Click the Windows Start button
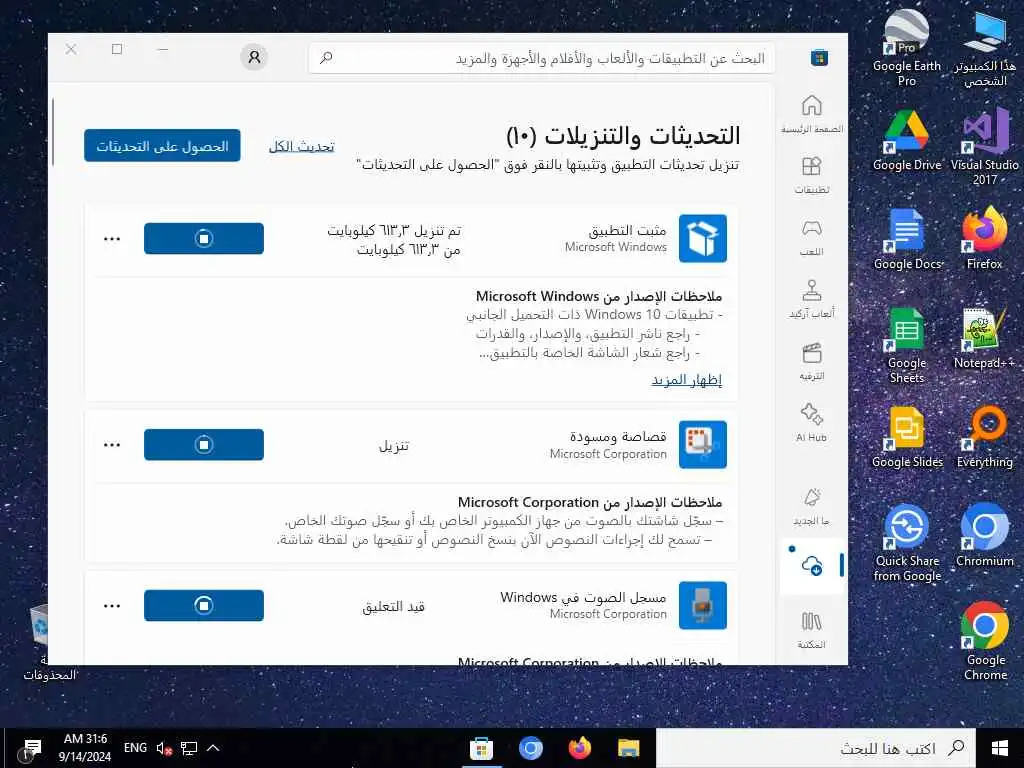Image resolution: width=1024 pixels, height=768 pixels. pyautogui.click(x=999, y=748)
